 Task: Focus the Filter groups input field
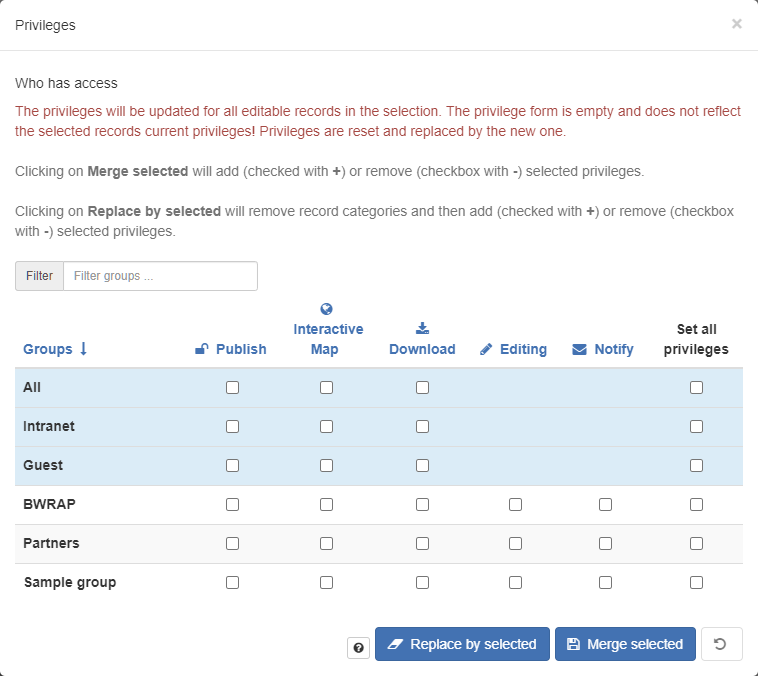(160, 276)
